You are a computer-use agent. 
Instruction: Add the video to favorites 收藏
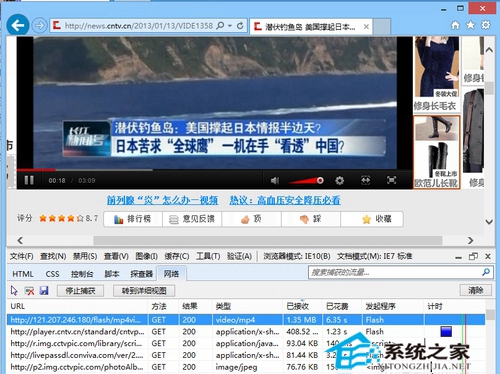coord(372,219)
